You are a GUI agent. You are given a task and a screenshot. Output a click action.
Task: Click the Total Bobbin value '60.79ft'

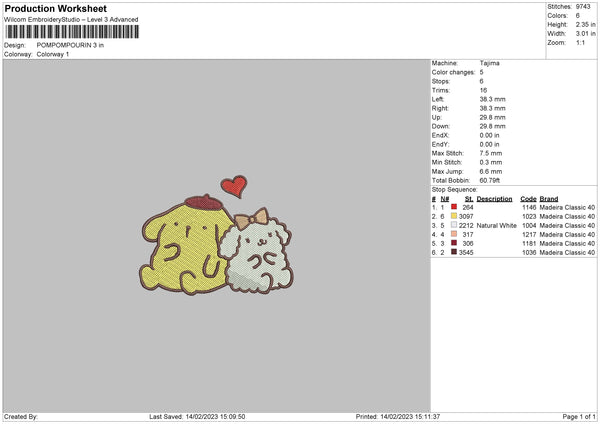tap(489, 181)
